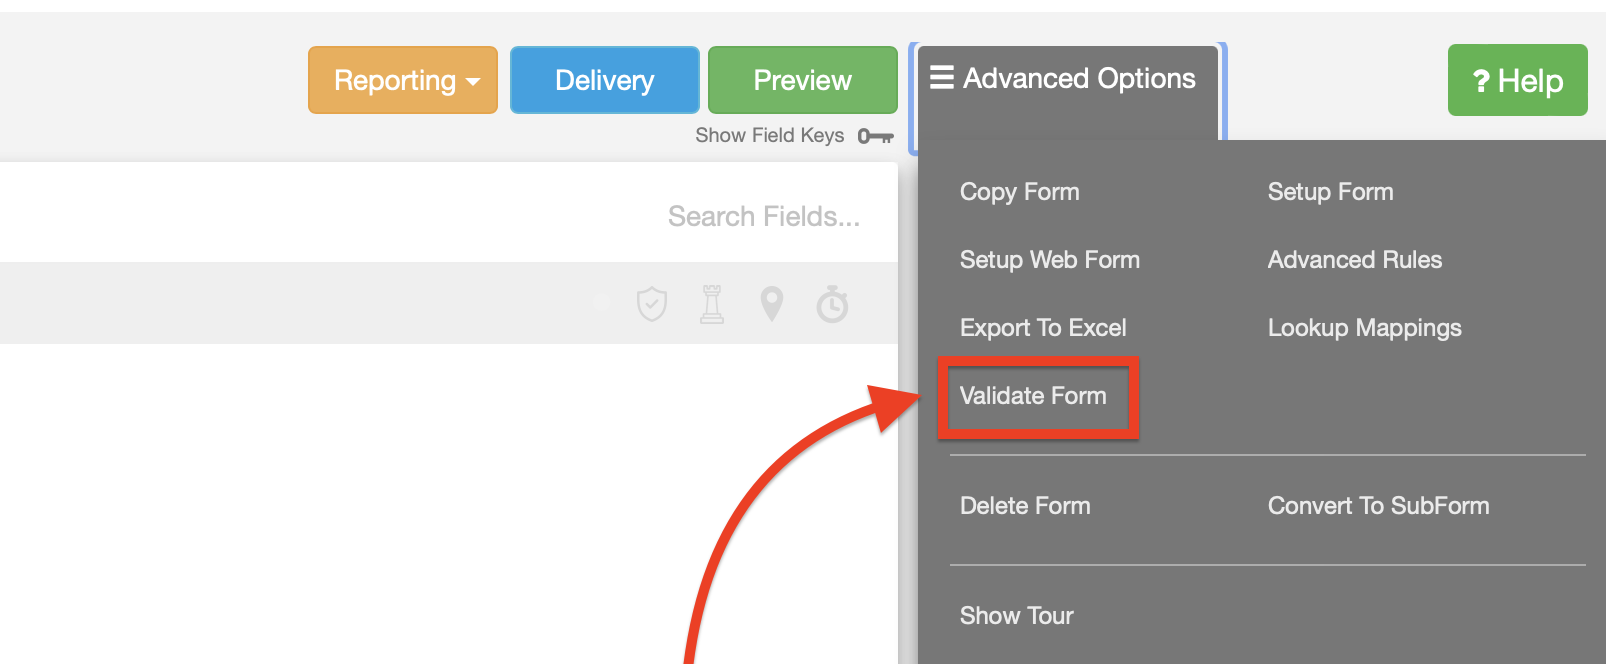Image resolution: width=1606 pixels, height=664 pixels.
Task: Collapse the Advanced Options menu
Action: point(1067,79)
